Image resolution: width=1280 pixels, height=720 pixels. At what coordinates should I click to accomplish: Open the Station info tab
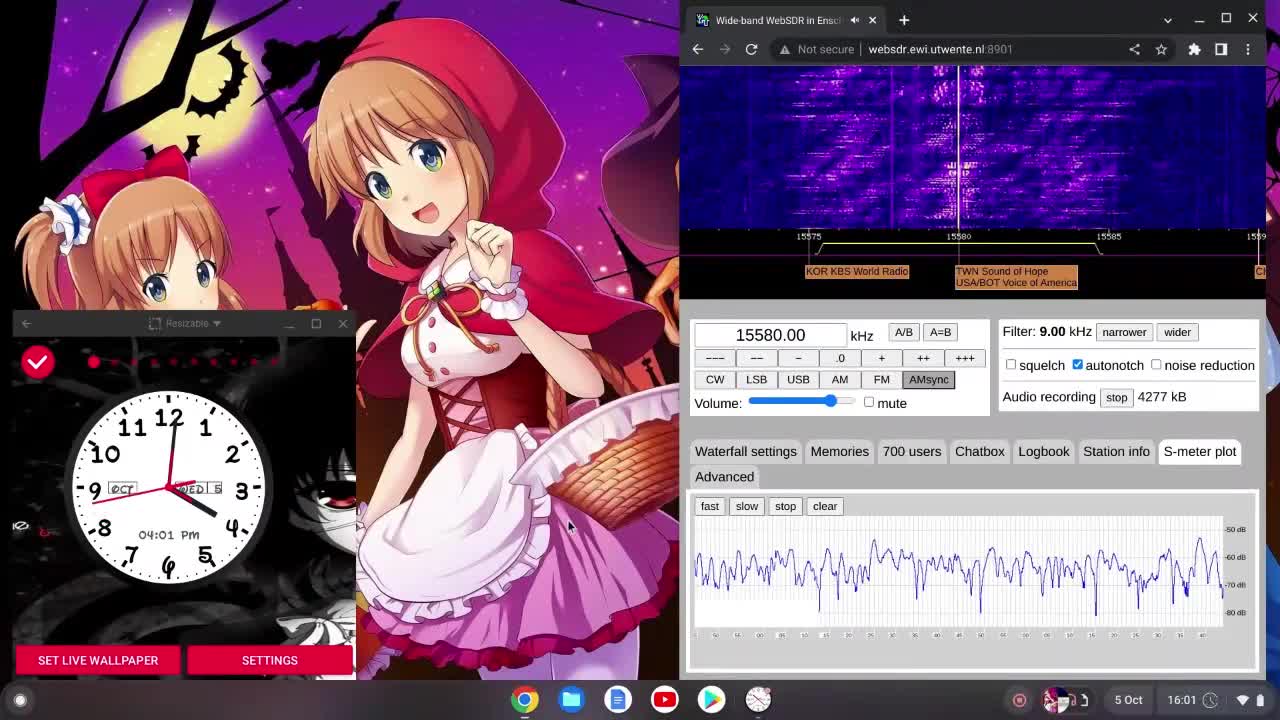pyautogui.click(x=1116, y=451)
